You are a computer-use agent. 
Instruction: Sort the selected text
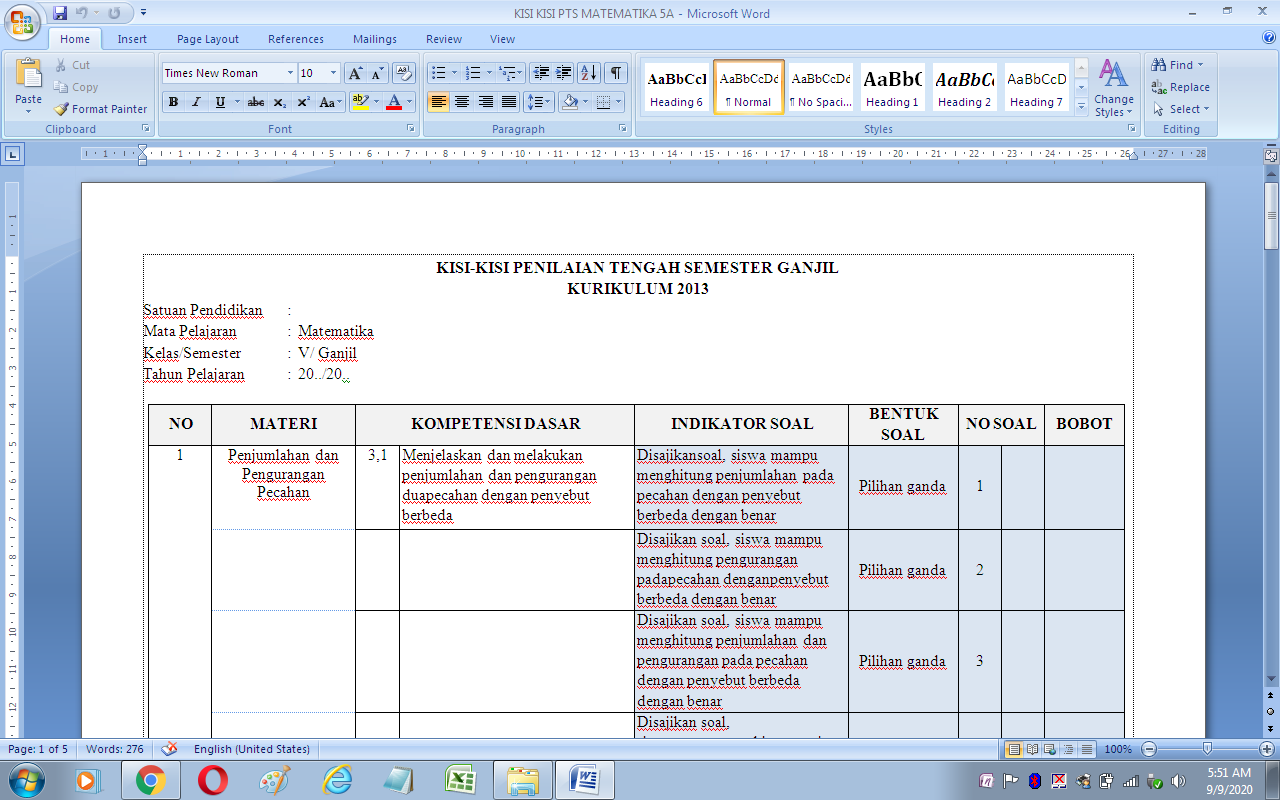click(x=589, y=73)
